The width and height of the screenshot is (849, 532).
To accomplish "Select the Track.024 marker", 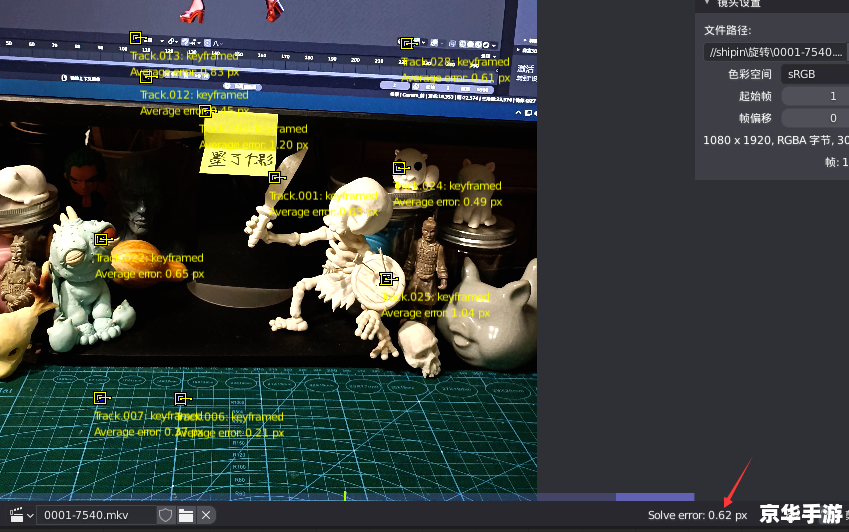I will [400, 168].
